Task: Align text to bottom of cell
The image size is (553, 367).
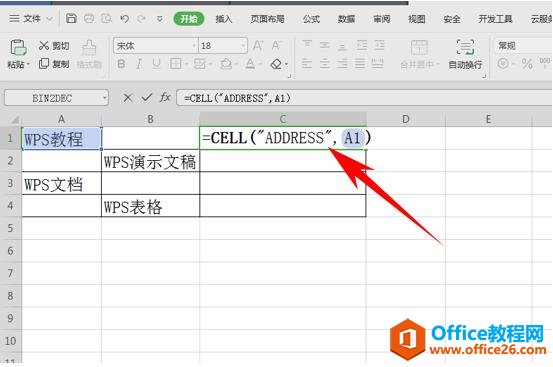Action: coord(342,46)
